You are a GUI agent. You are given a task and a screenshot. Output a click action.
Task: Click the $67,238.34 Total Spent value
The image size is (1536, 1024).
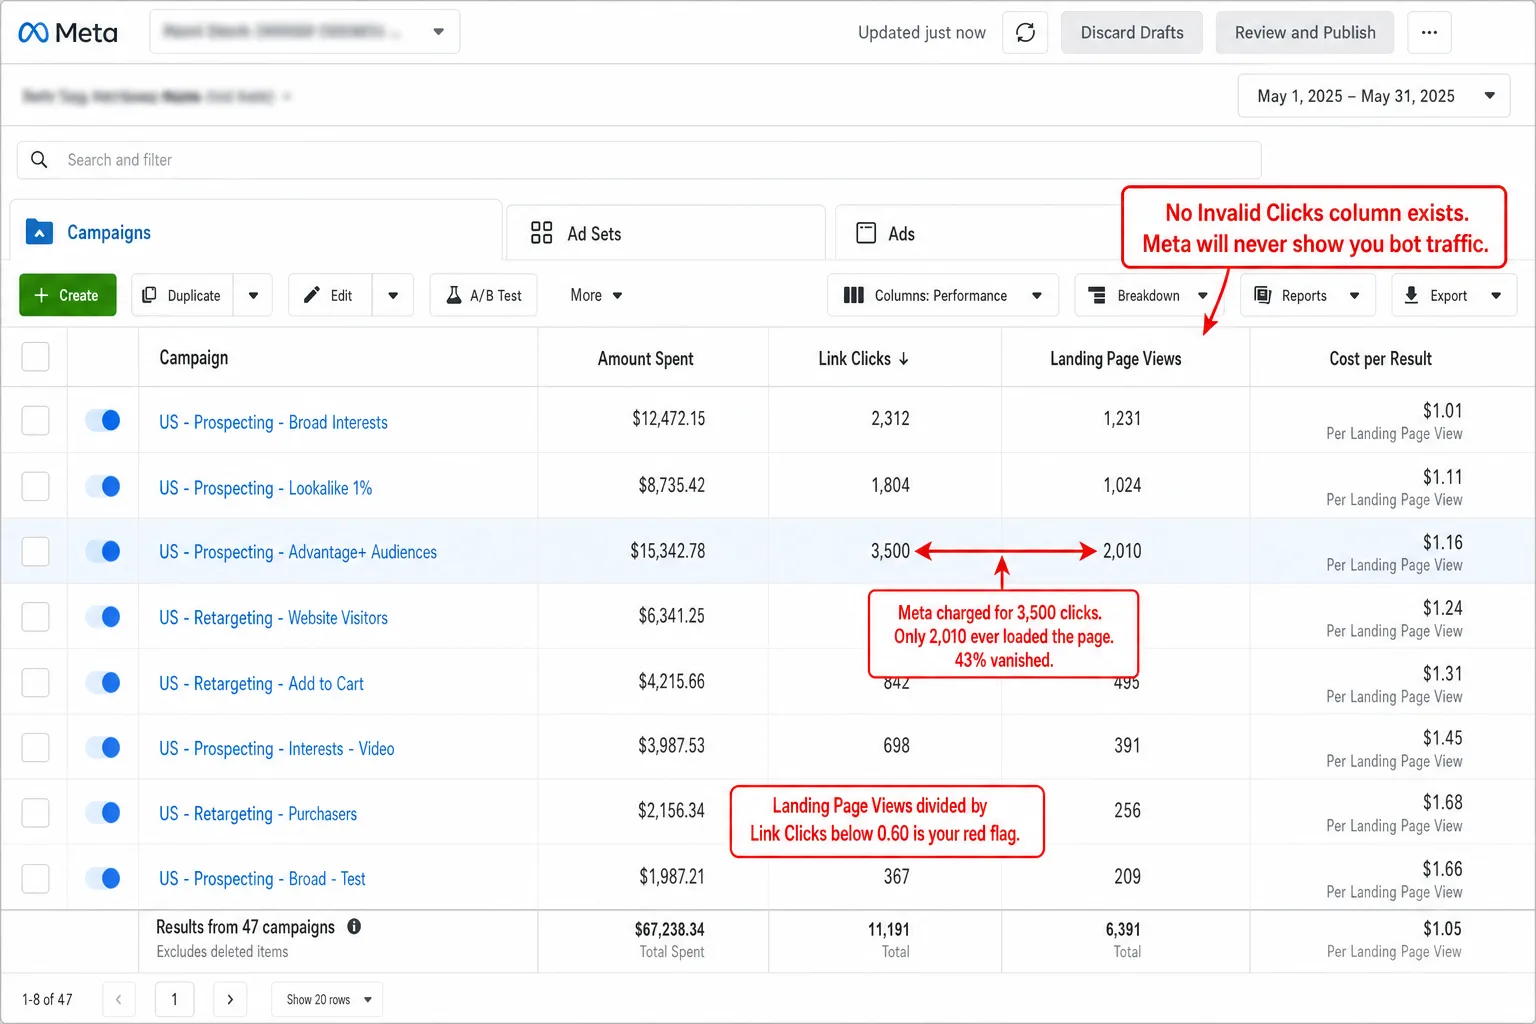pyautogui.click(x=669, y=929)
